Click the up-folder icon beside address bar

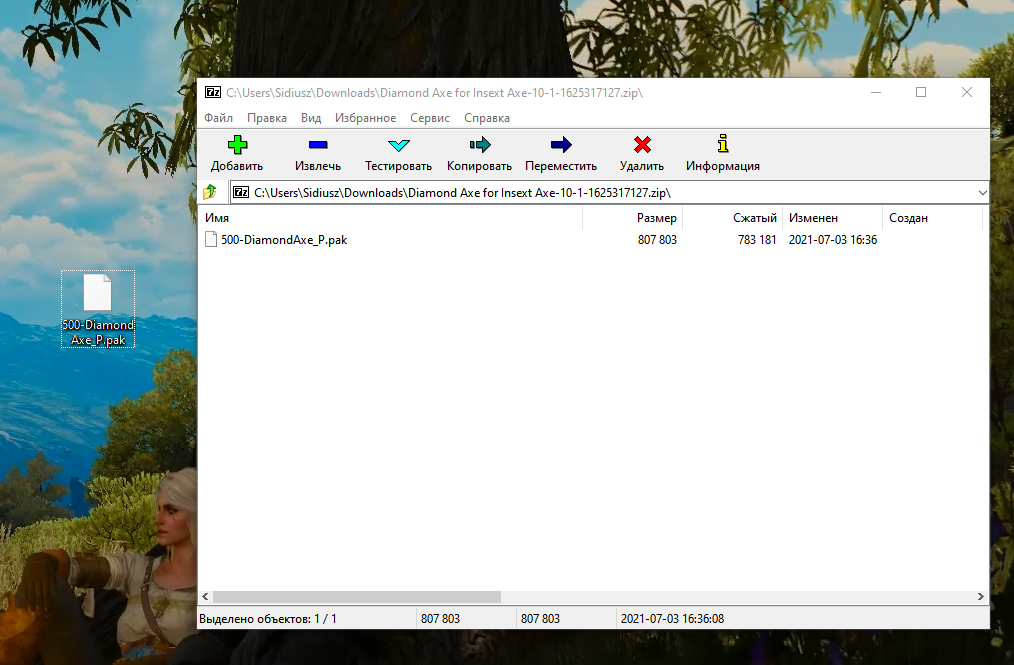pyautogui.click(x=210, y=192)
